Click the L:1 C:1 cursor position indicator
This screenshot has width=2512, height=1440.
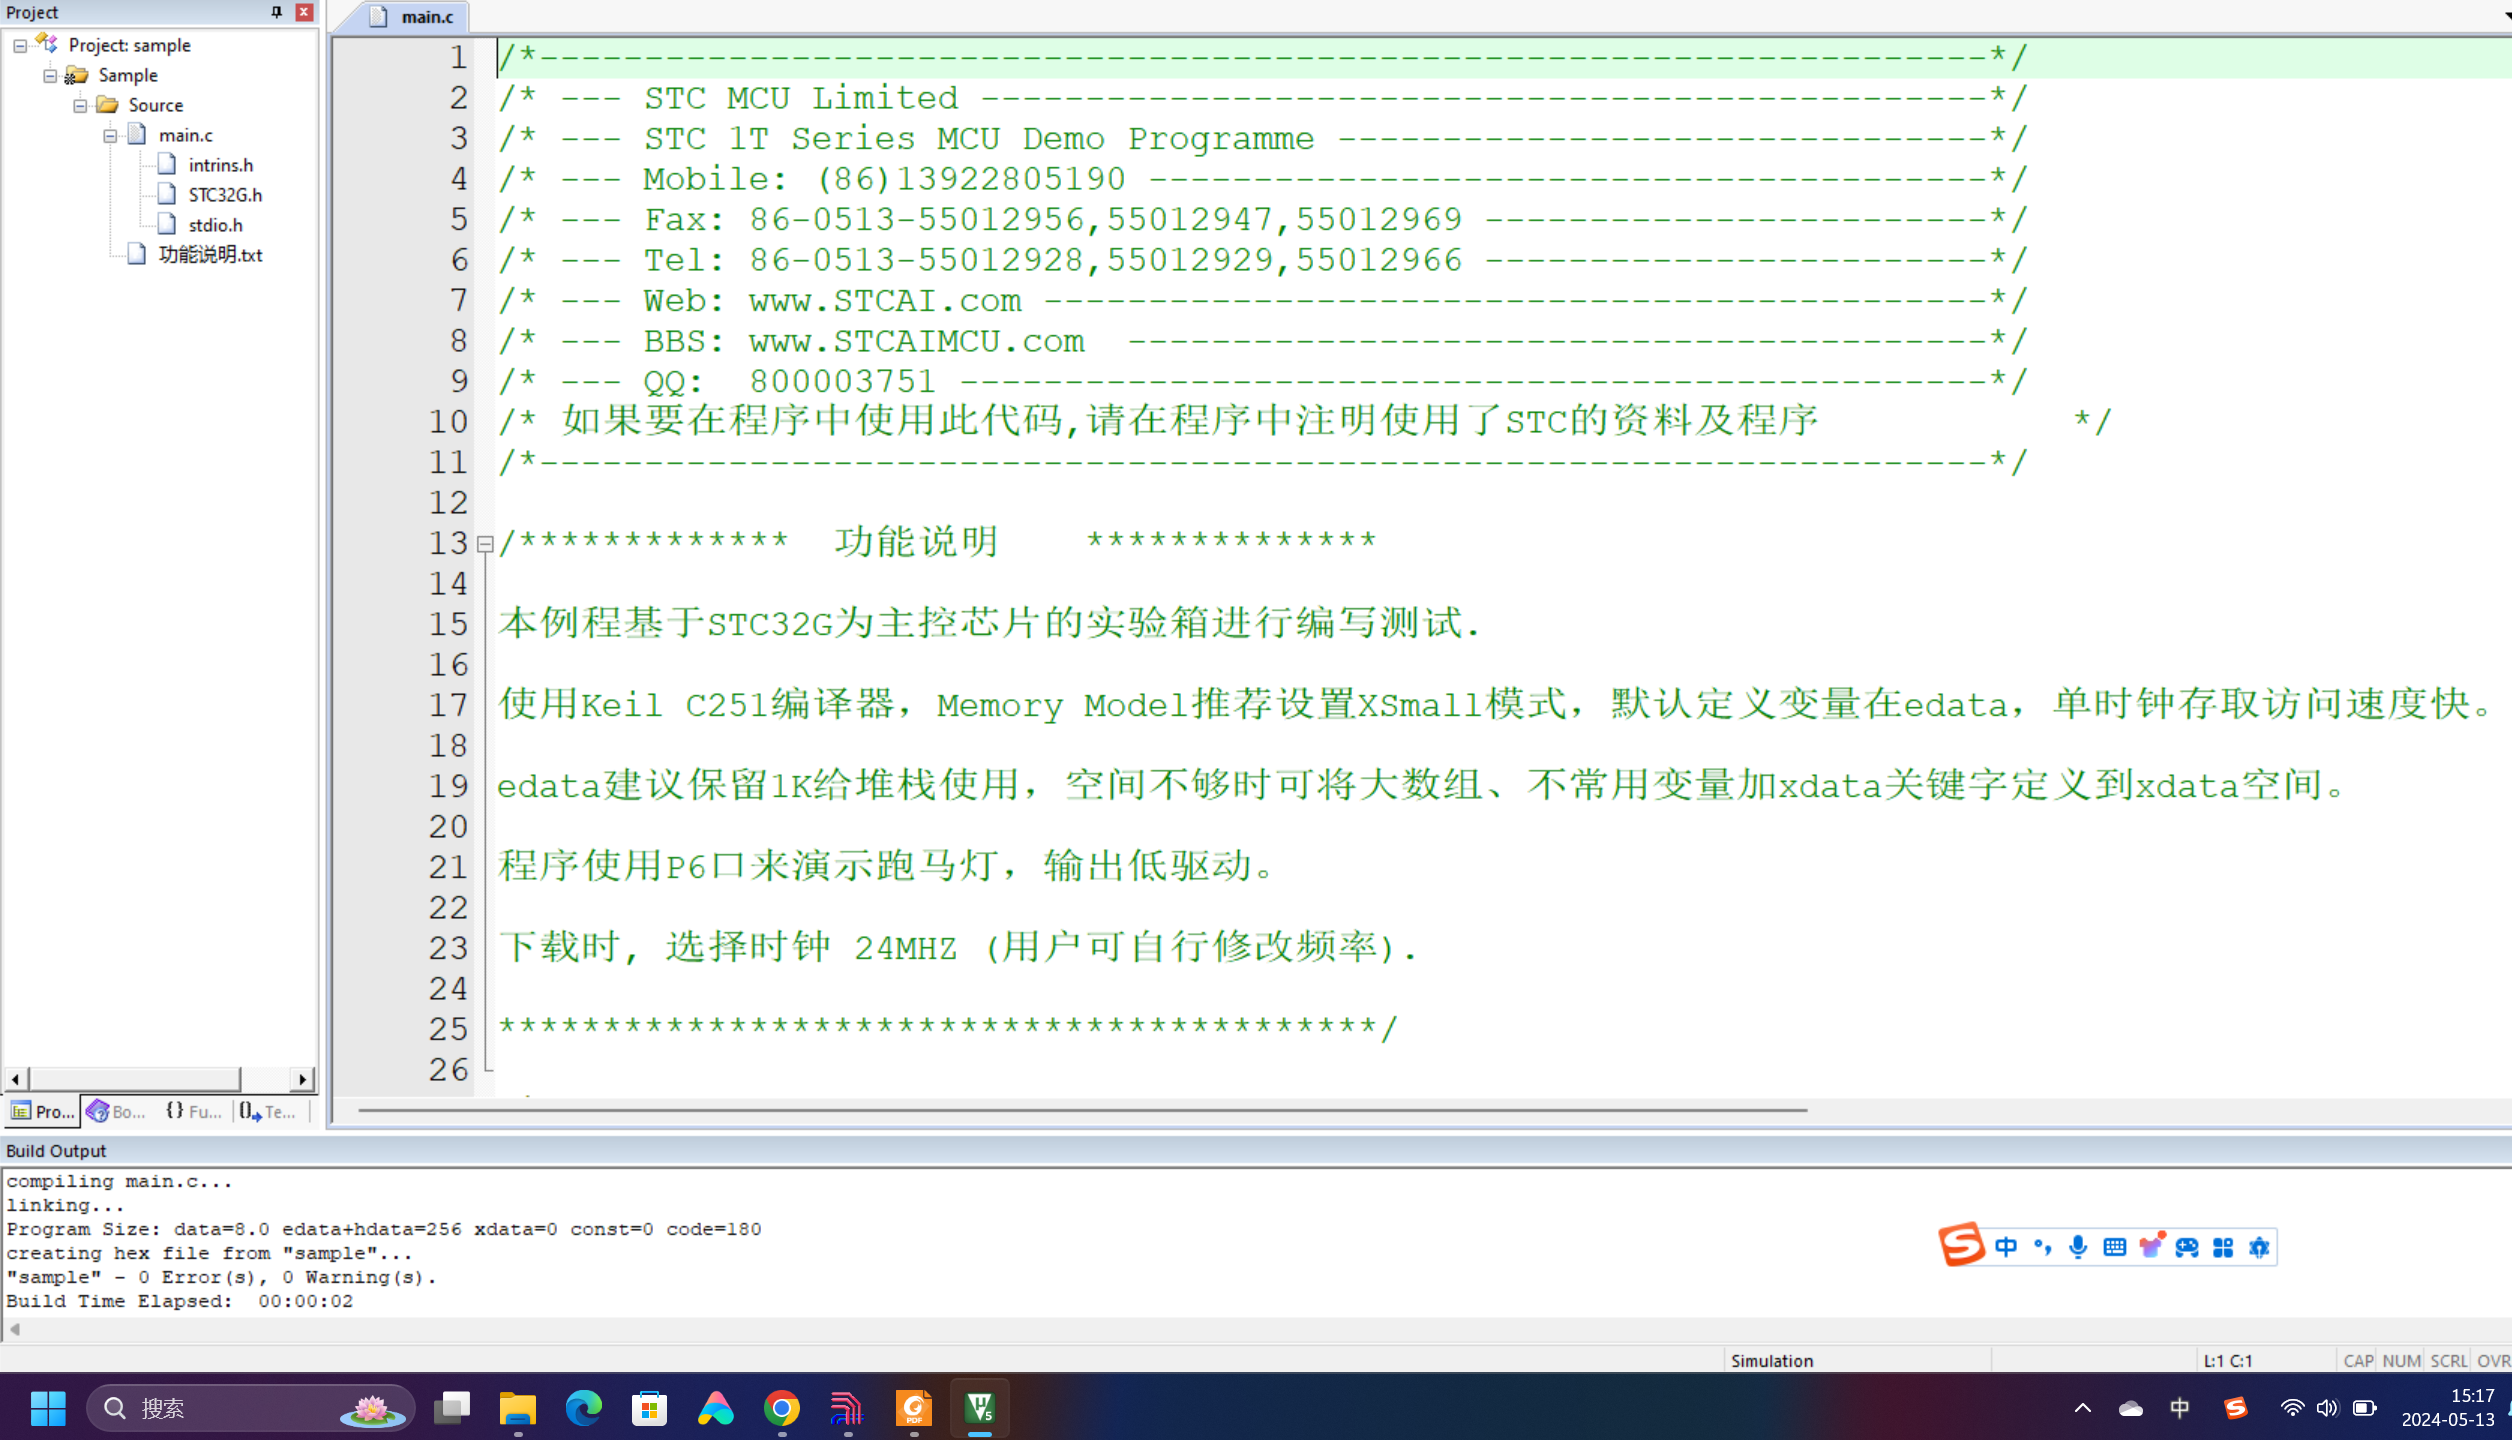(x=2227, y=1361)
